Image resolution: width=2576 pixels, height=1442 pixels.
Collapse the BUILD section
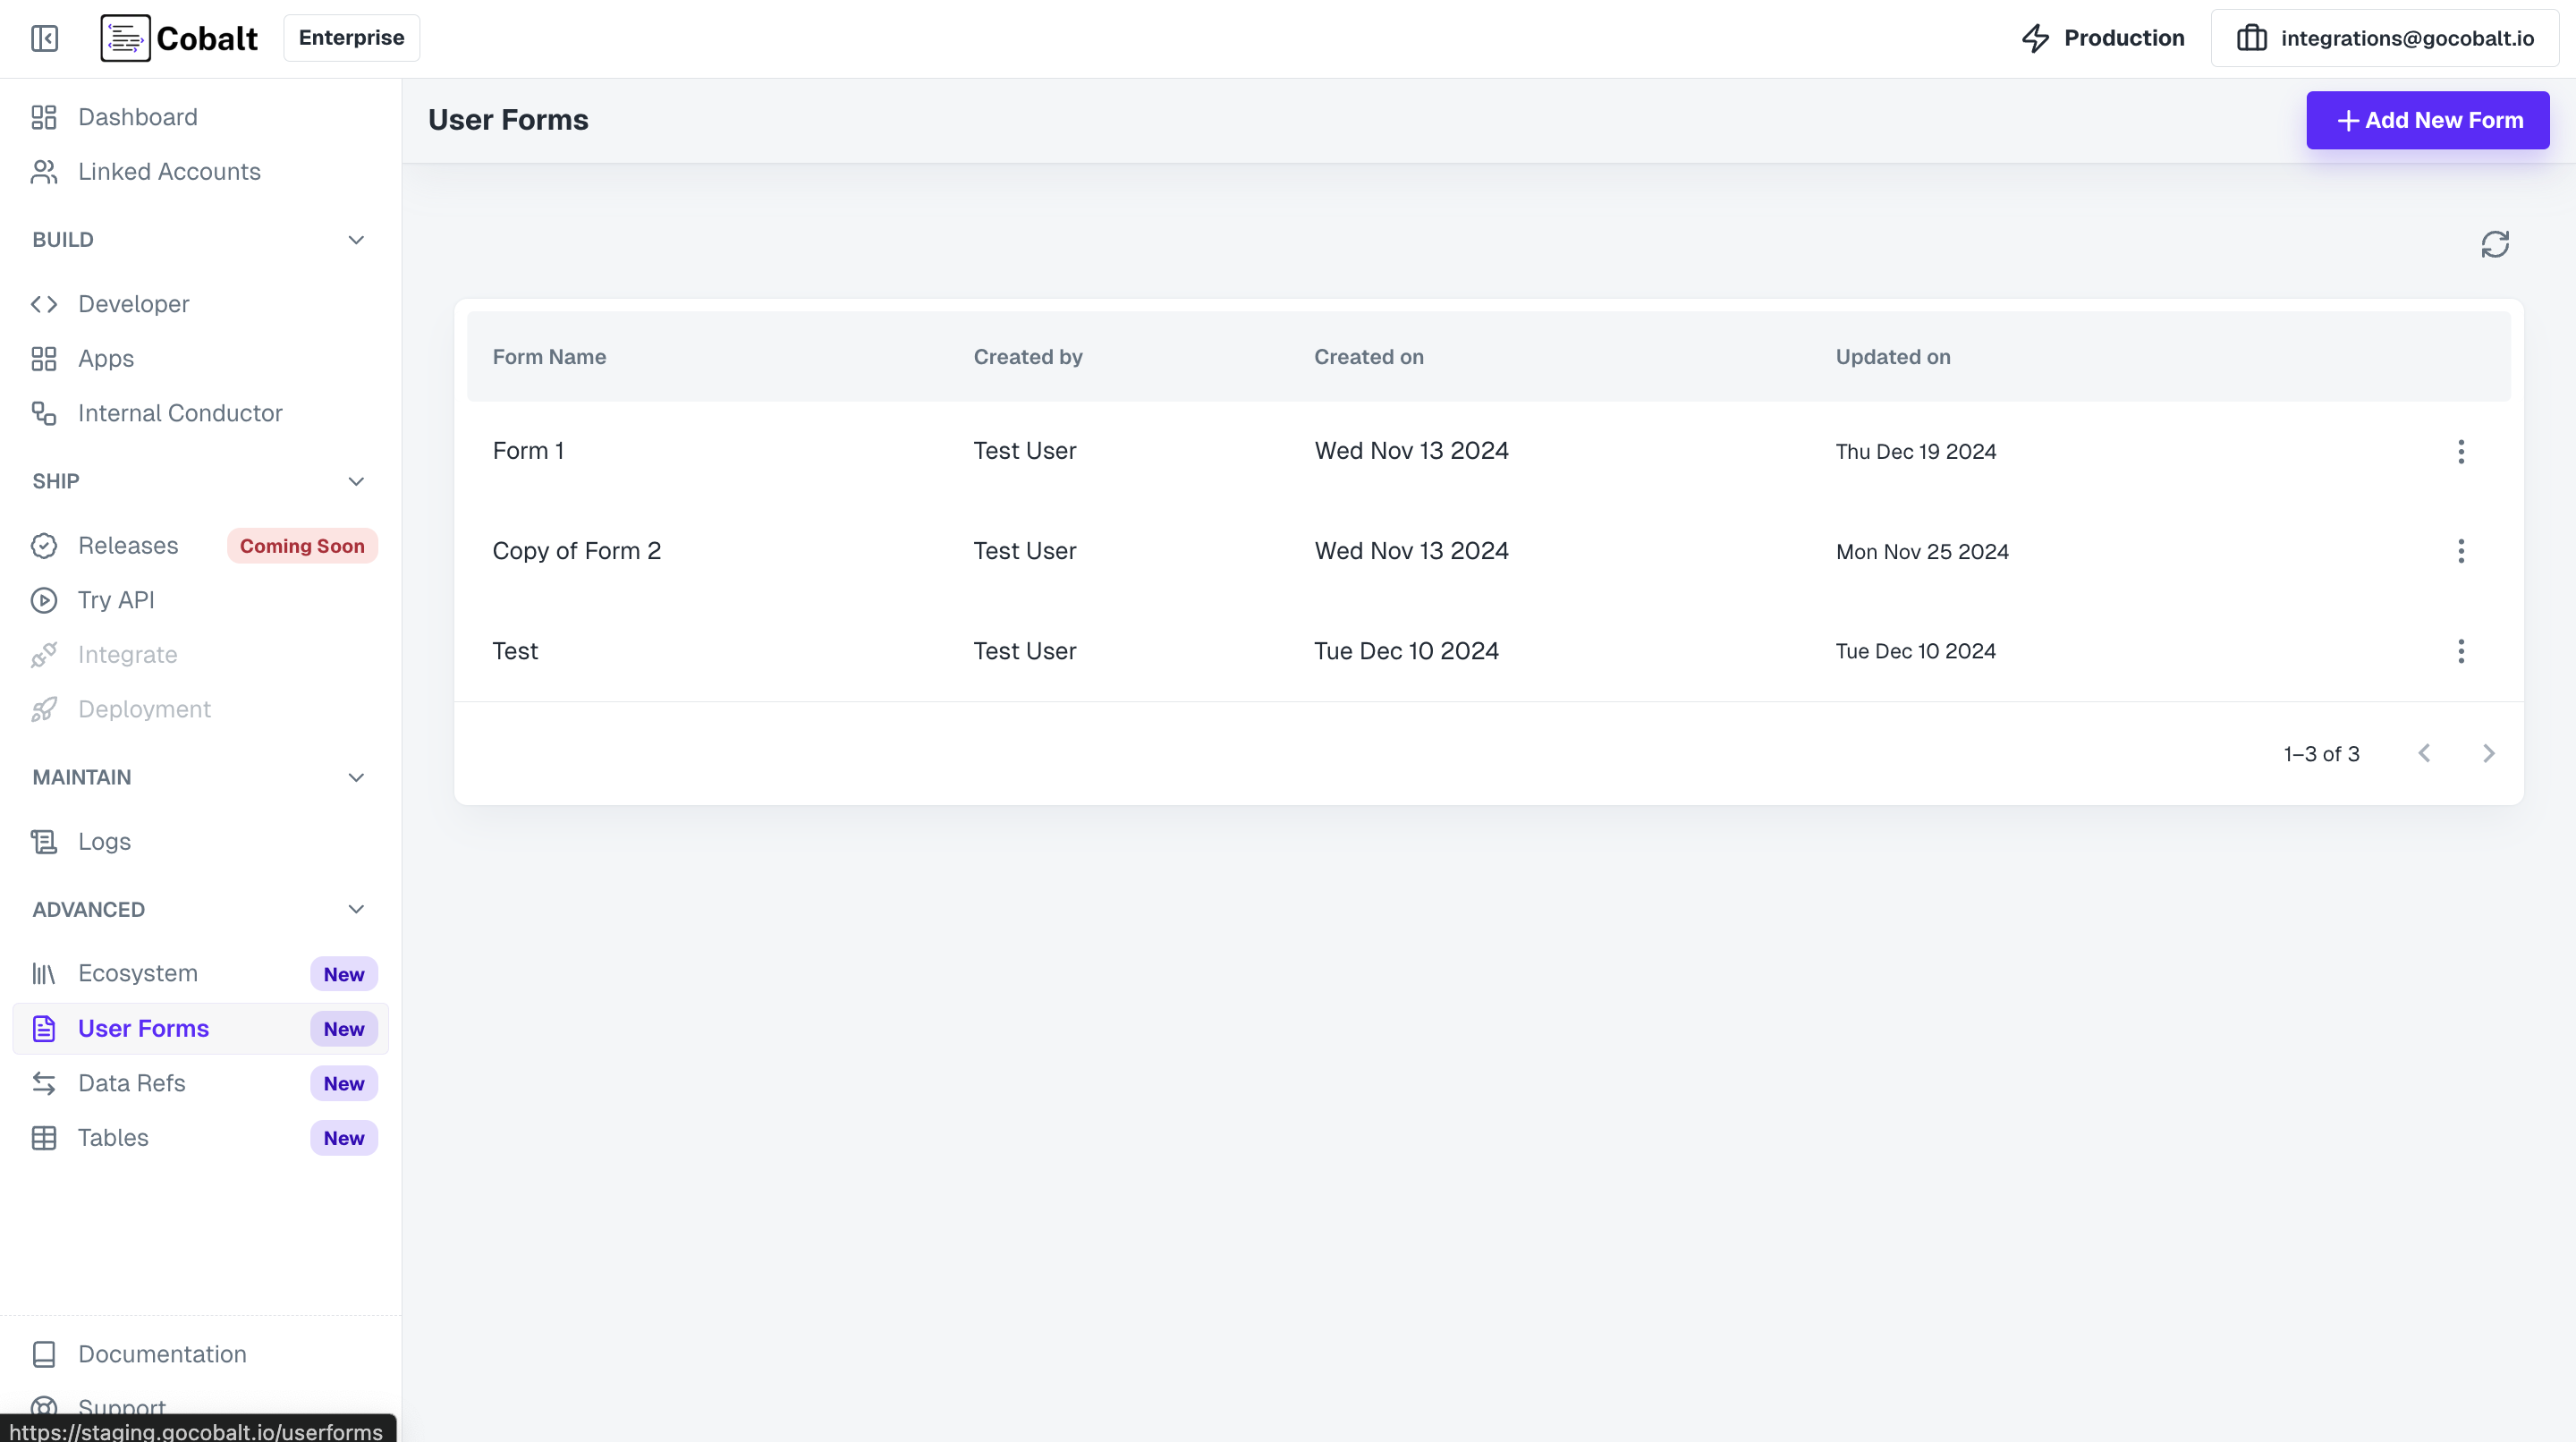coord(356,240)
